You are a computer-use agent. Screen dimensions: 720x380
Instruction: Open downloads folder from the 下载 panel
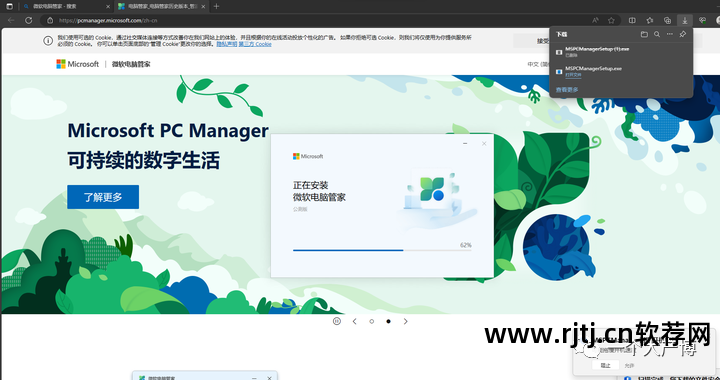click(x=644, y=34)
